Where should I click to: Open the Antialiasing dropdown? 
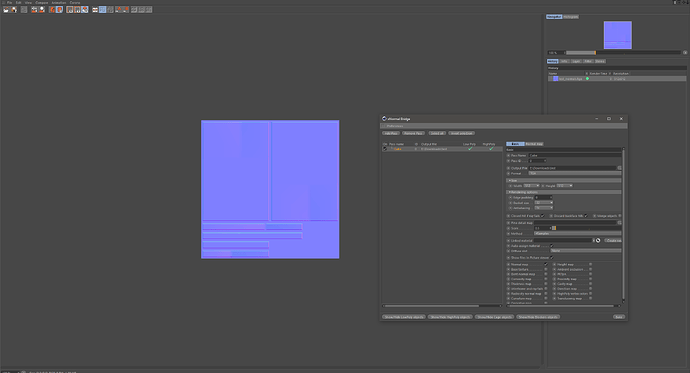543,208
